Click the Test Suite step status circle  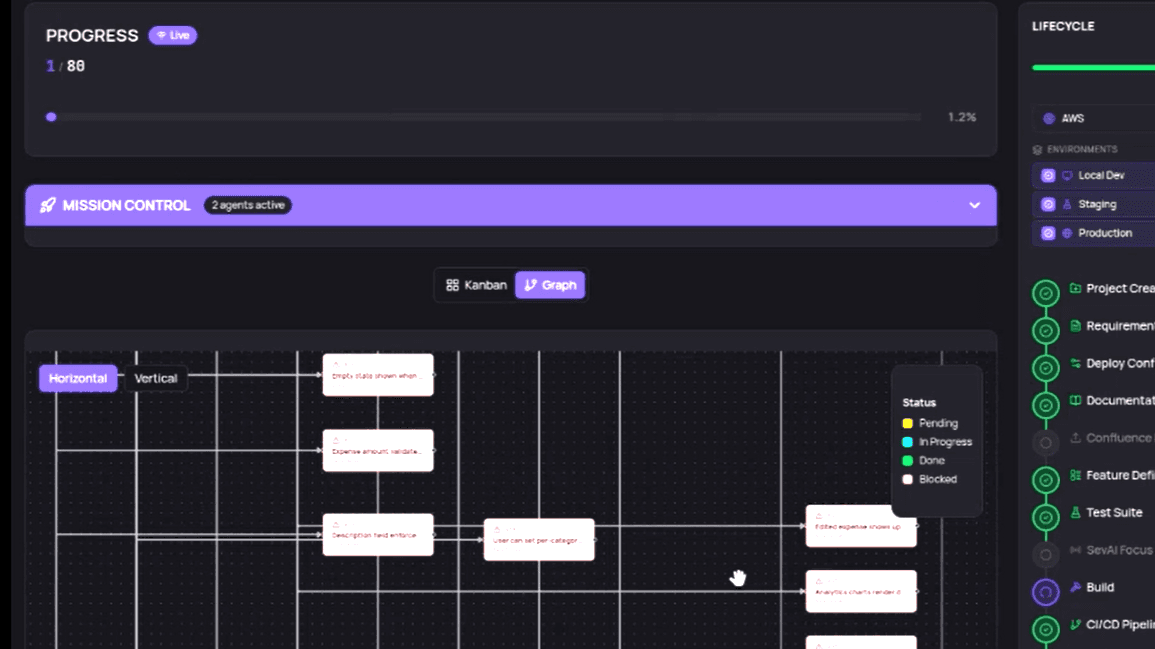tap(1045, 517)
